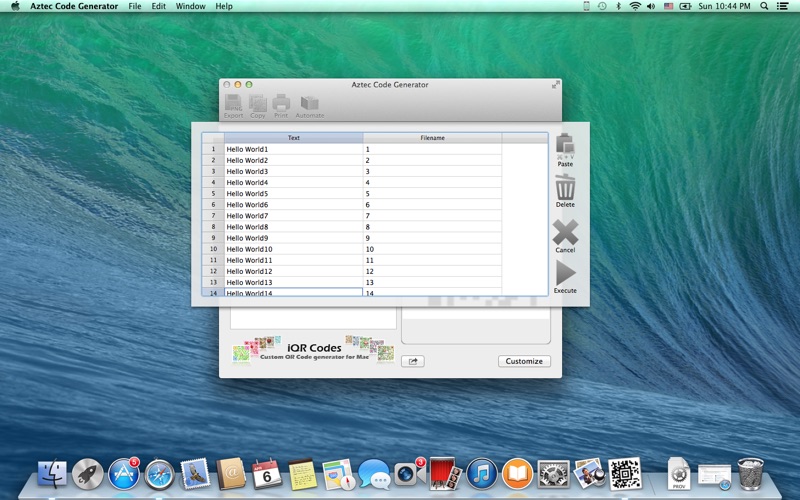Click the battery status icon
Screen dimensions: 800x500
[685, 6]
